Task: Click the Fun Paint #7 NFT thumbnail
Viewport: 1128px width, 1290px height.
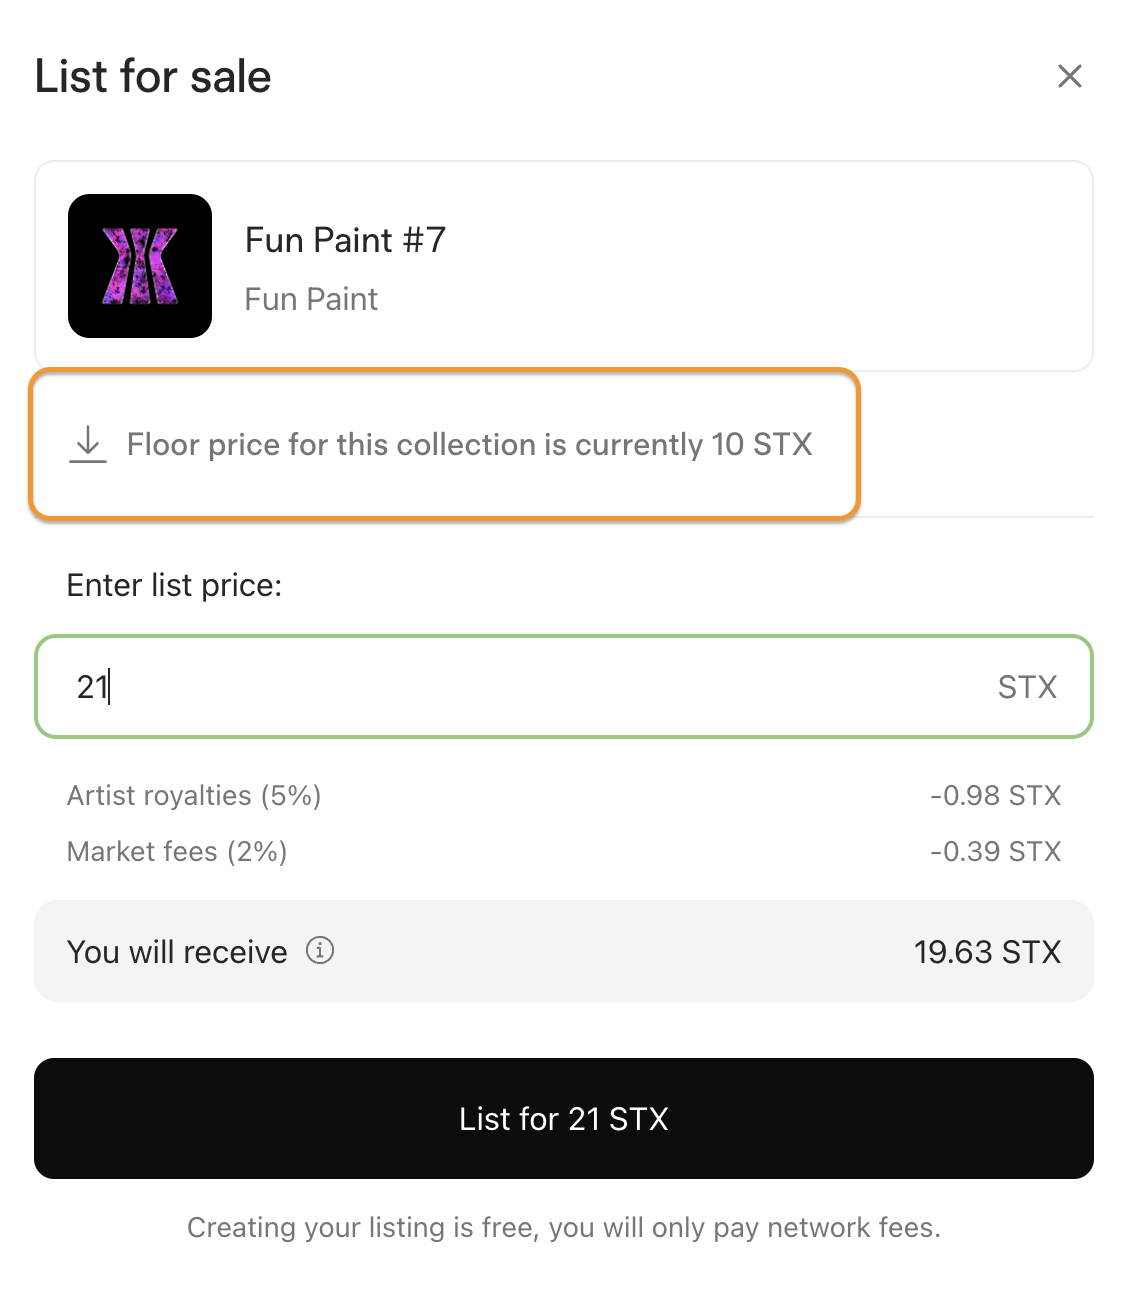Action: [x=140, y=266]
